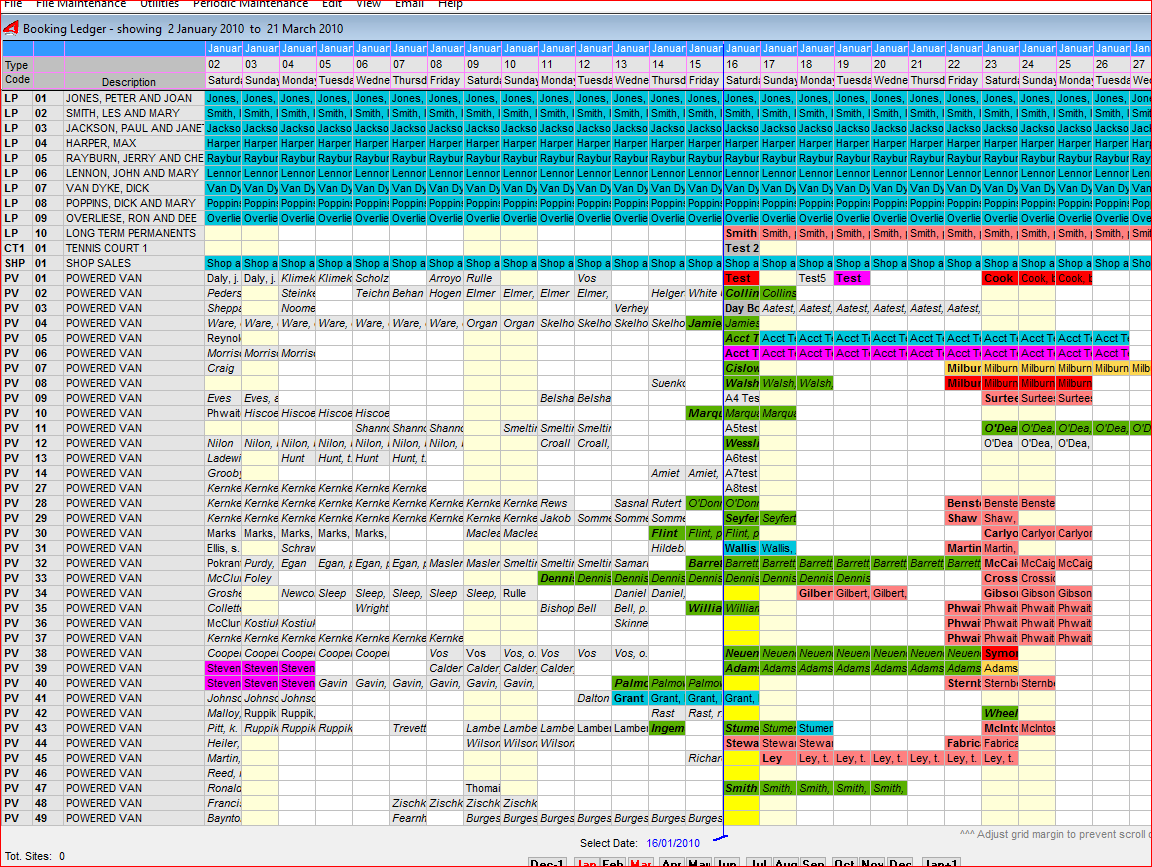Click the Booking Ledger window icon
This screenshot has height=867, width=1152.
[11, 29]
